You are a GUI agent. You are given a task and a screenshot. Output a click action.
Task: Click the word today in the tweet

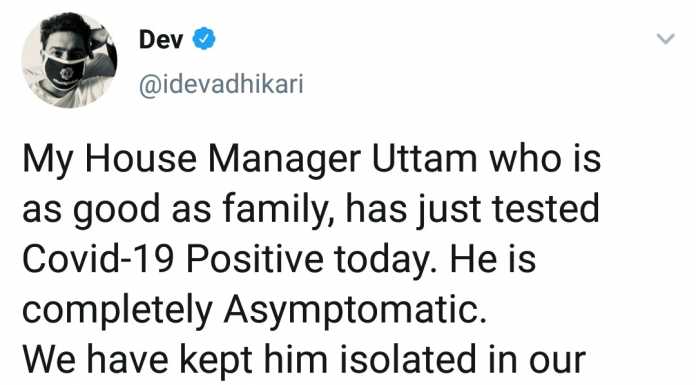[386, 262]
